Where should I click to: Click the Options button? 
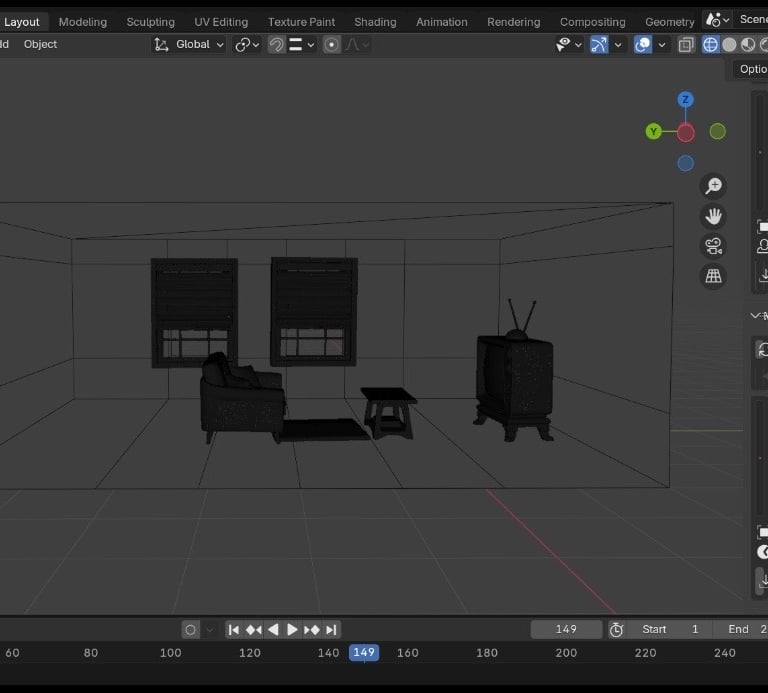pos(752,69)
